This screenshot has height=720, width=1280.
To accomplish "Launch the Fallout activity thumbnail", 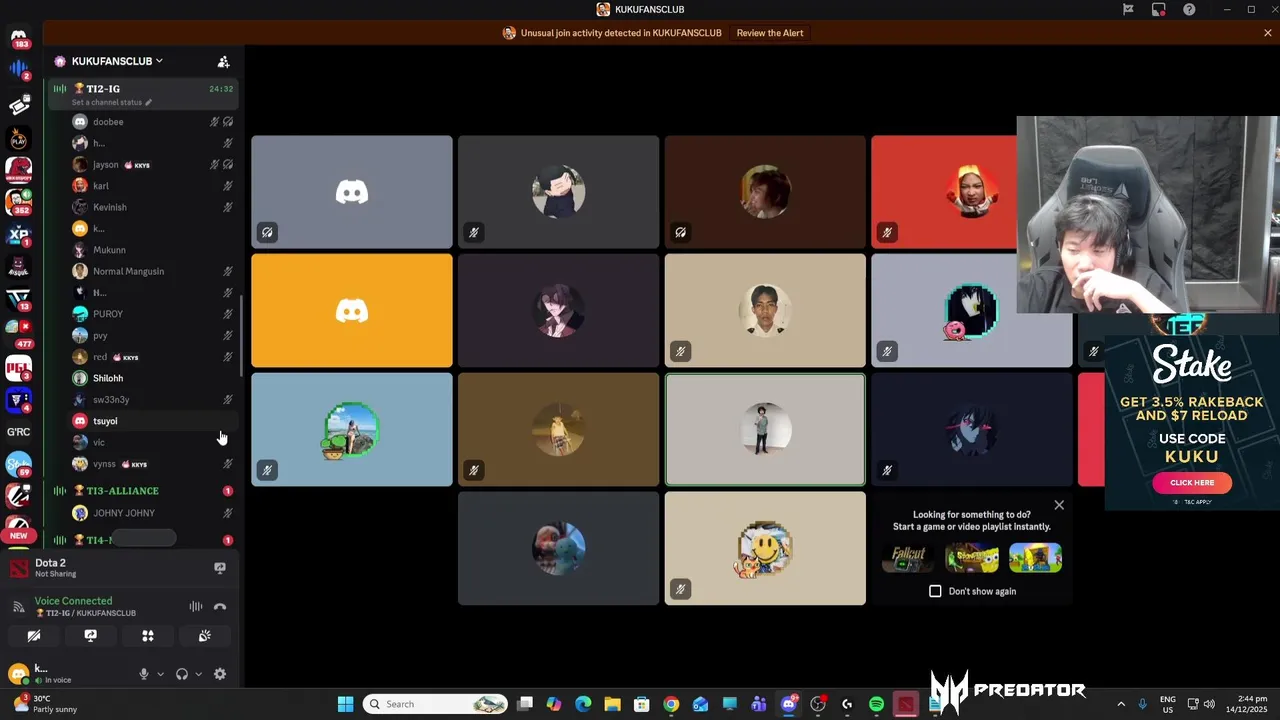I will coord(909,558).
